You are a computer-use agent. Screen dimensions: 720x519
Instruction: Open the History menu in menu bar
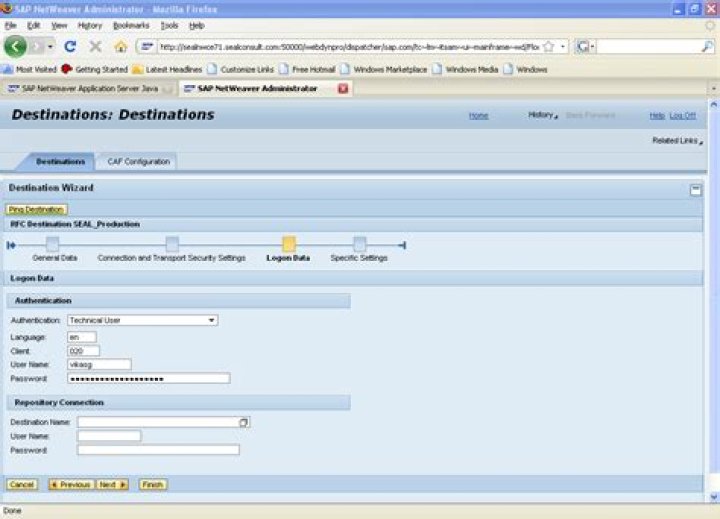[x=90, y=25]
